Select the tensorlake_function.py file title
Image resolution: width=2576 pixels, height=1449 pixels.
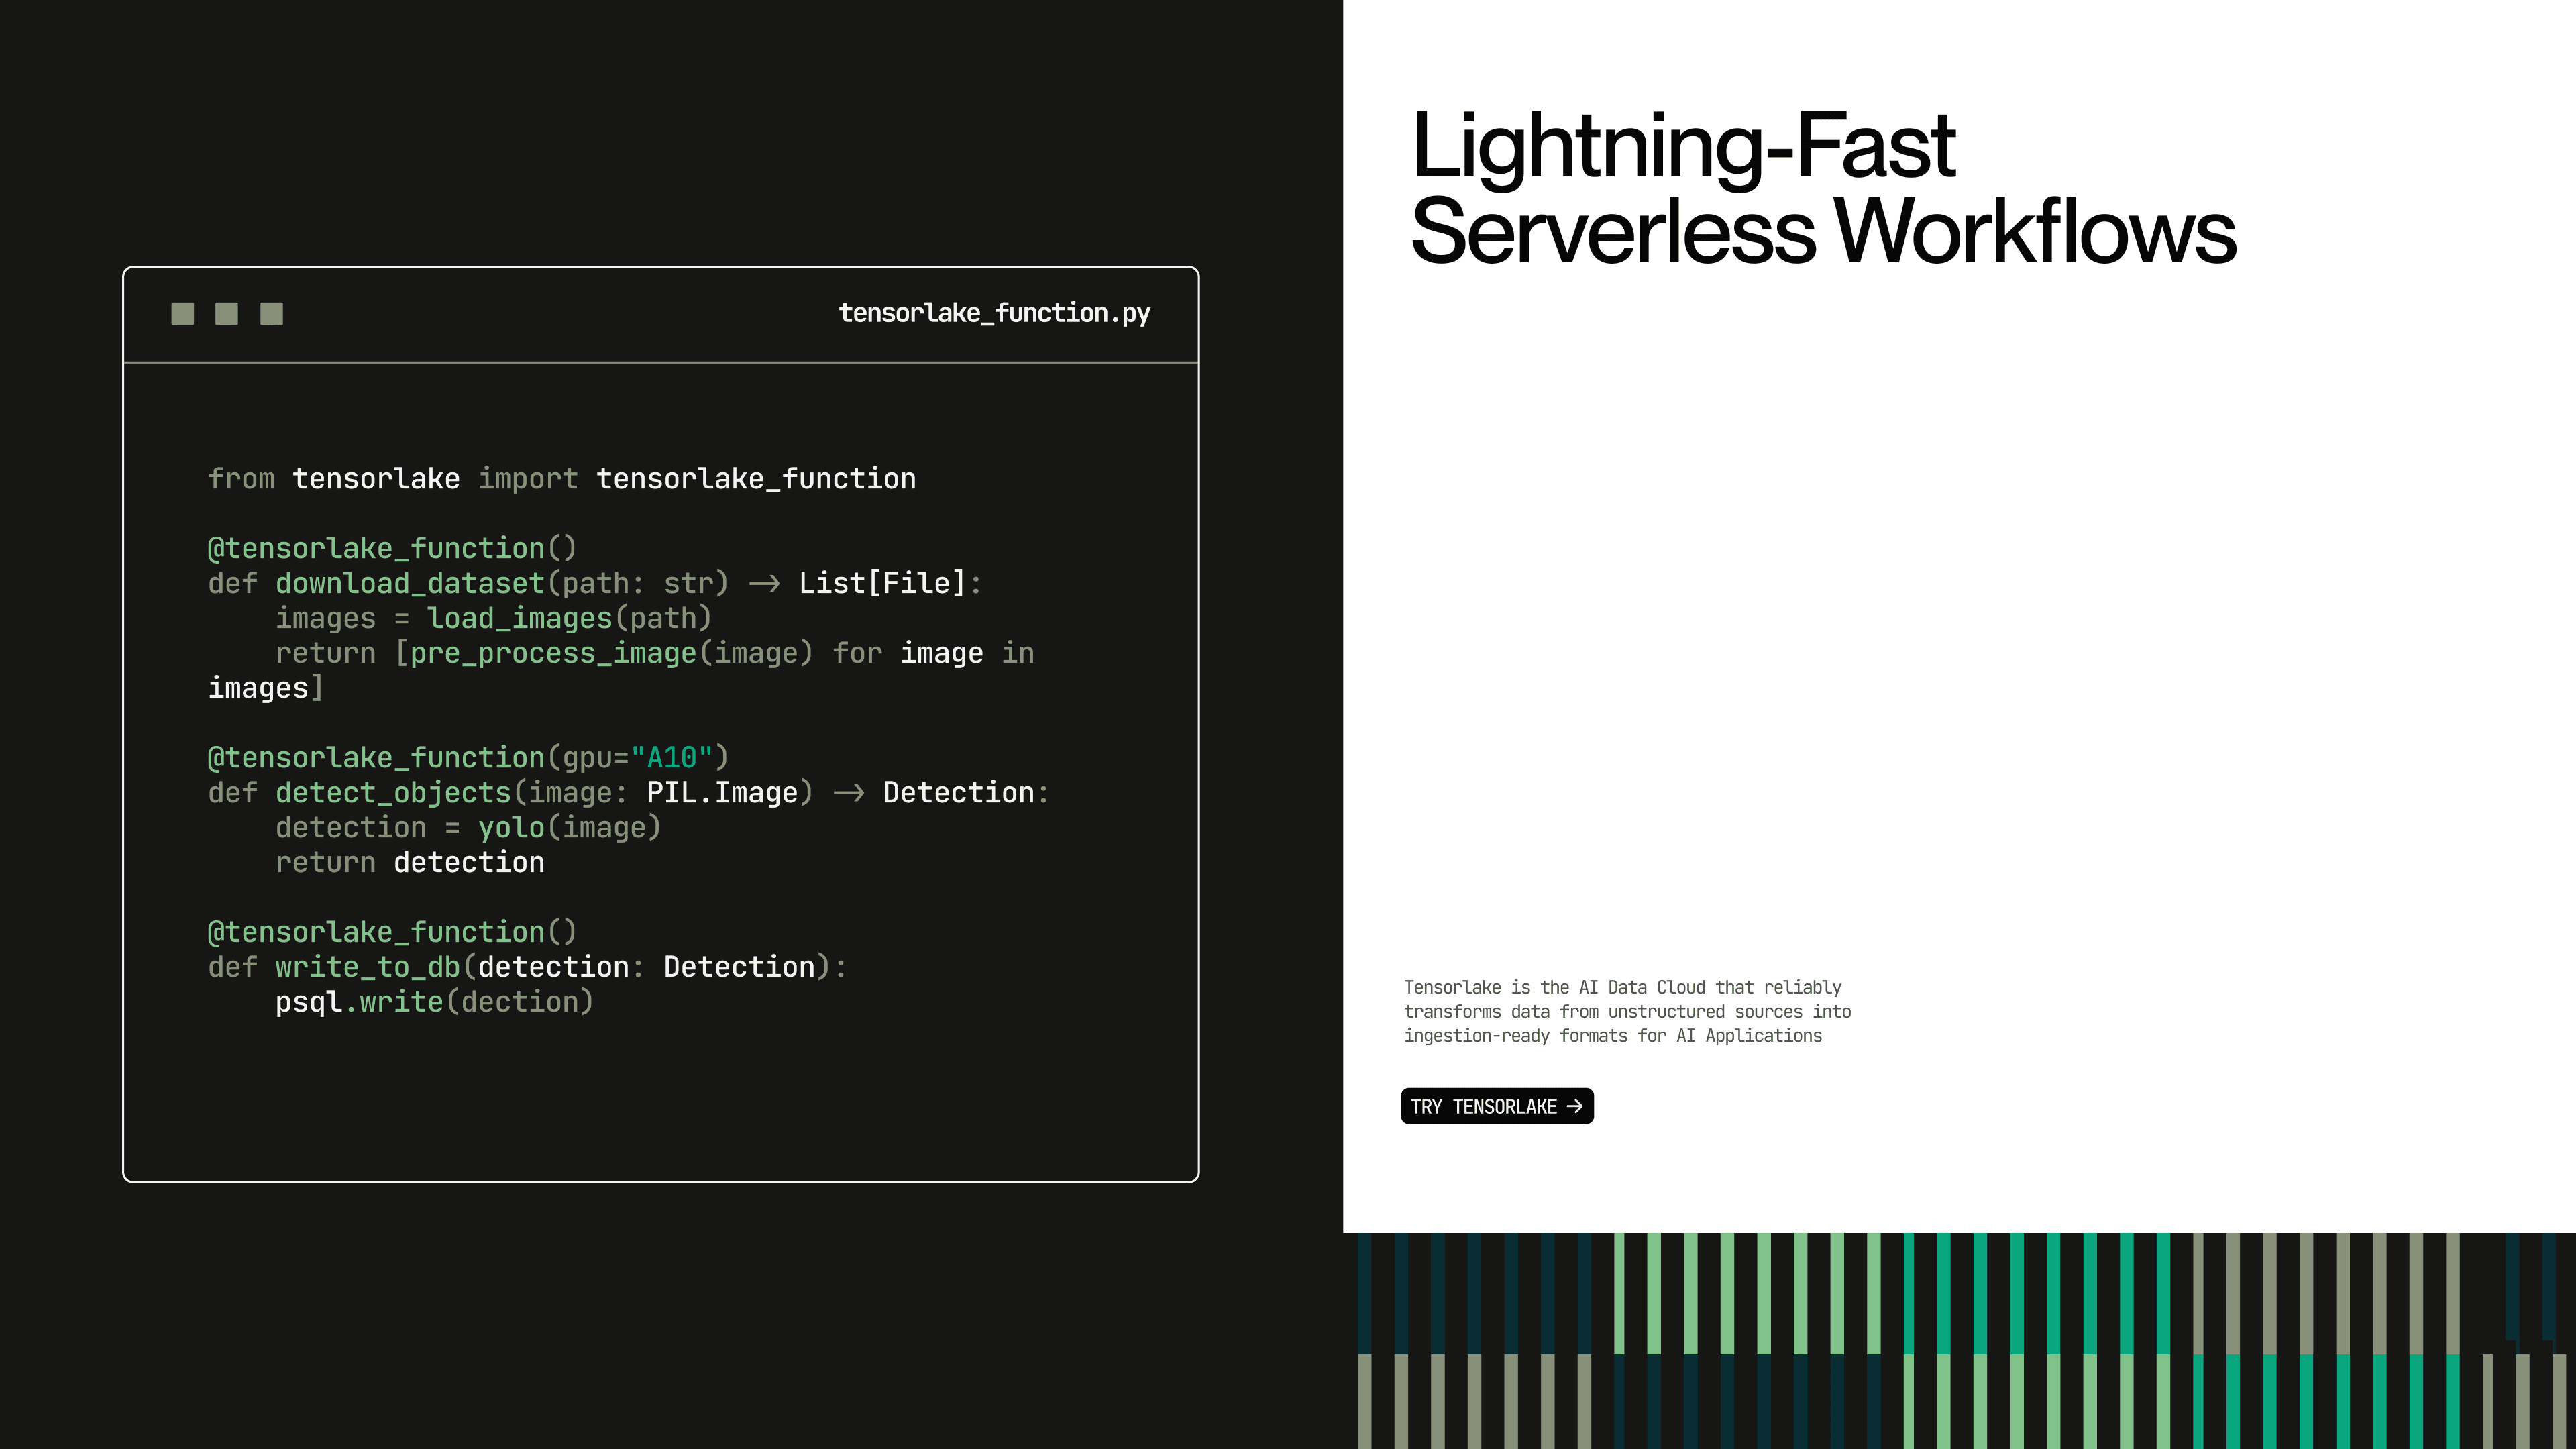(x=994, y=313)
